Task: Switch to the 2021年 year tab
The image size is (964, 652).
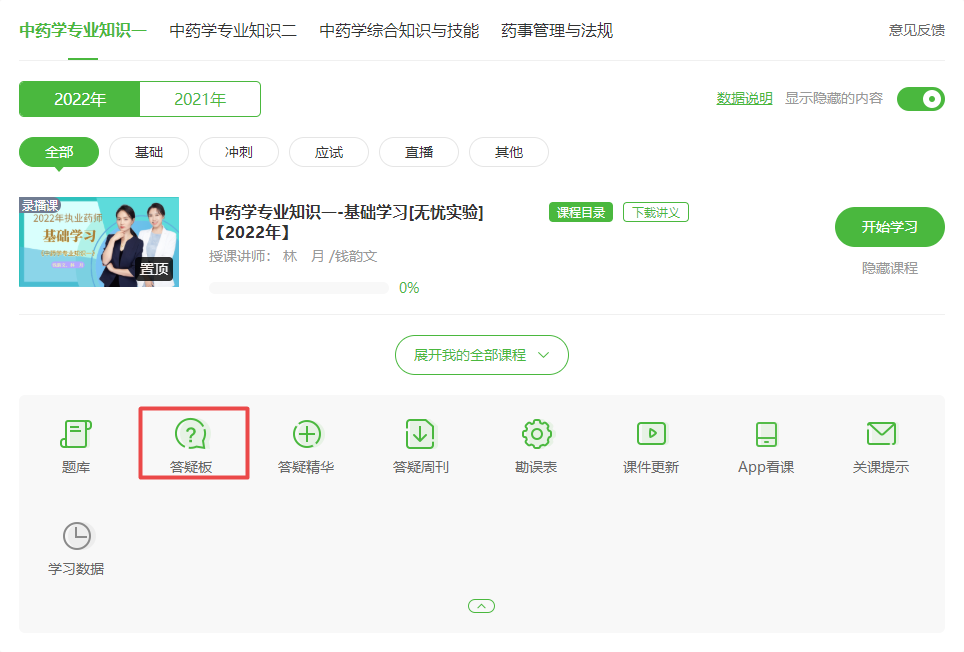Action: point(200,99)
